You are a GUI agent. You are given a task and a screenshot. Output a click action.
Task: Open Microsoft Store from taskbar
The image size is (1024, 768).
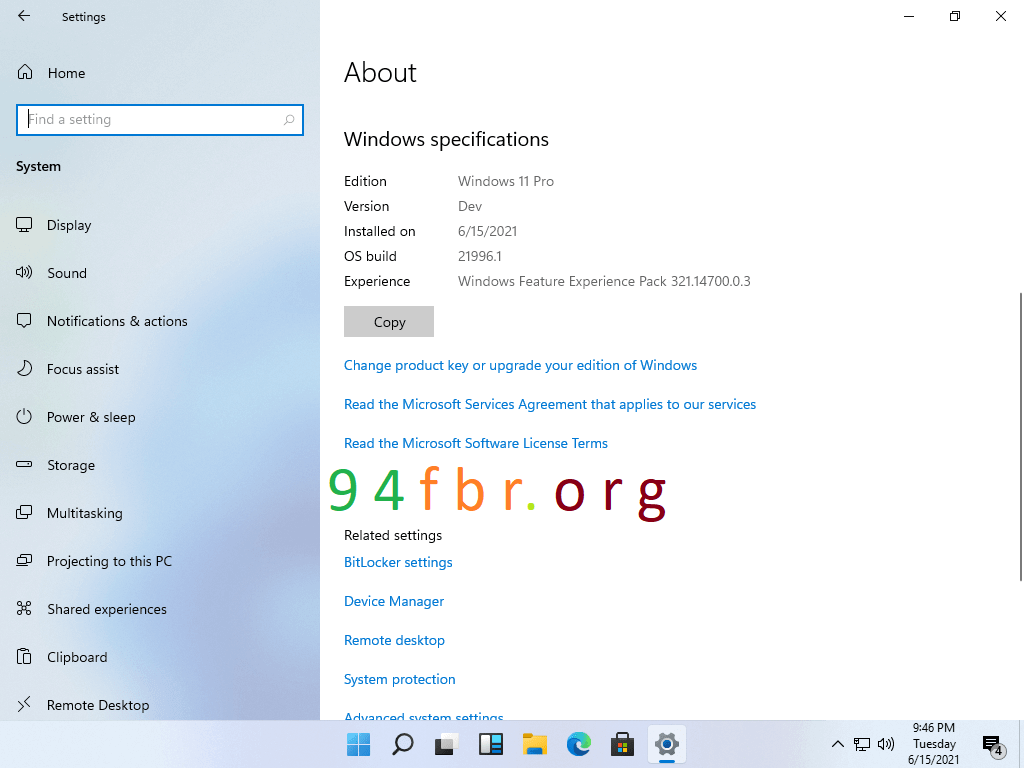tap(622, 744)
